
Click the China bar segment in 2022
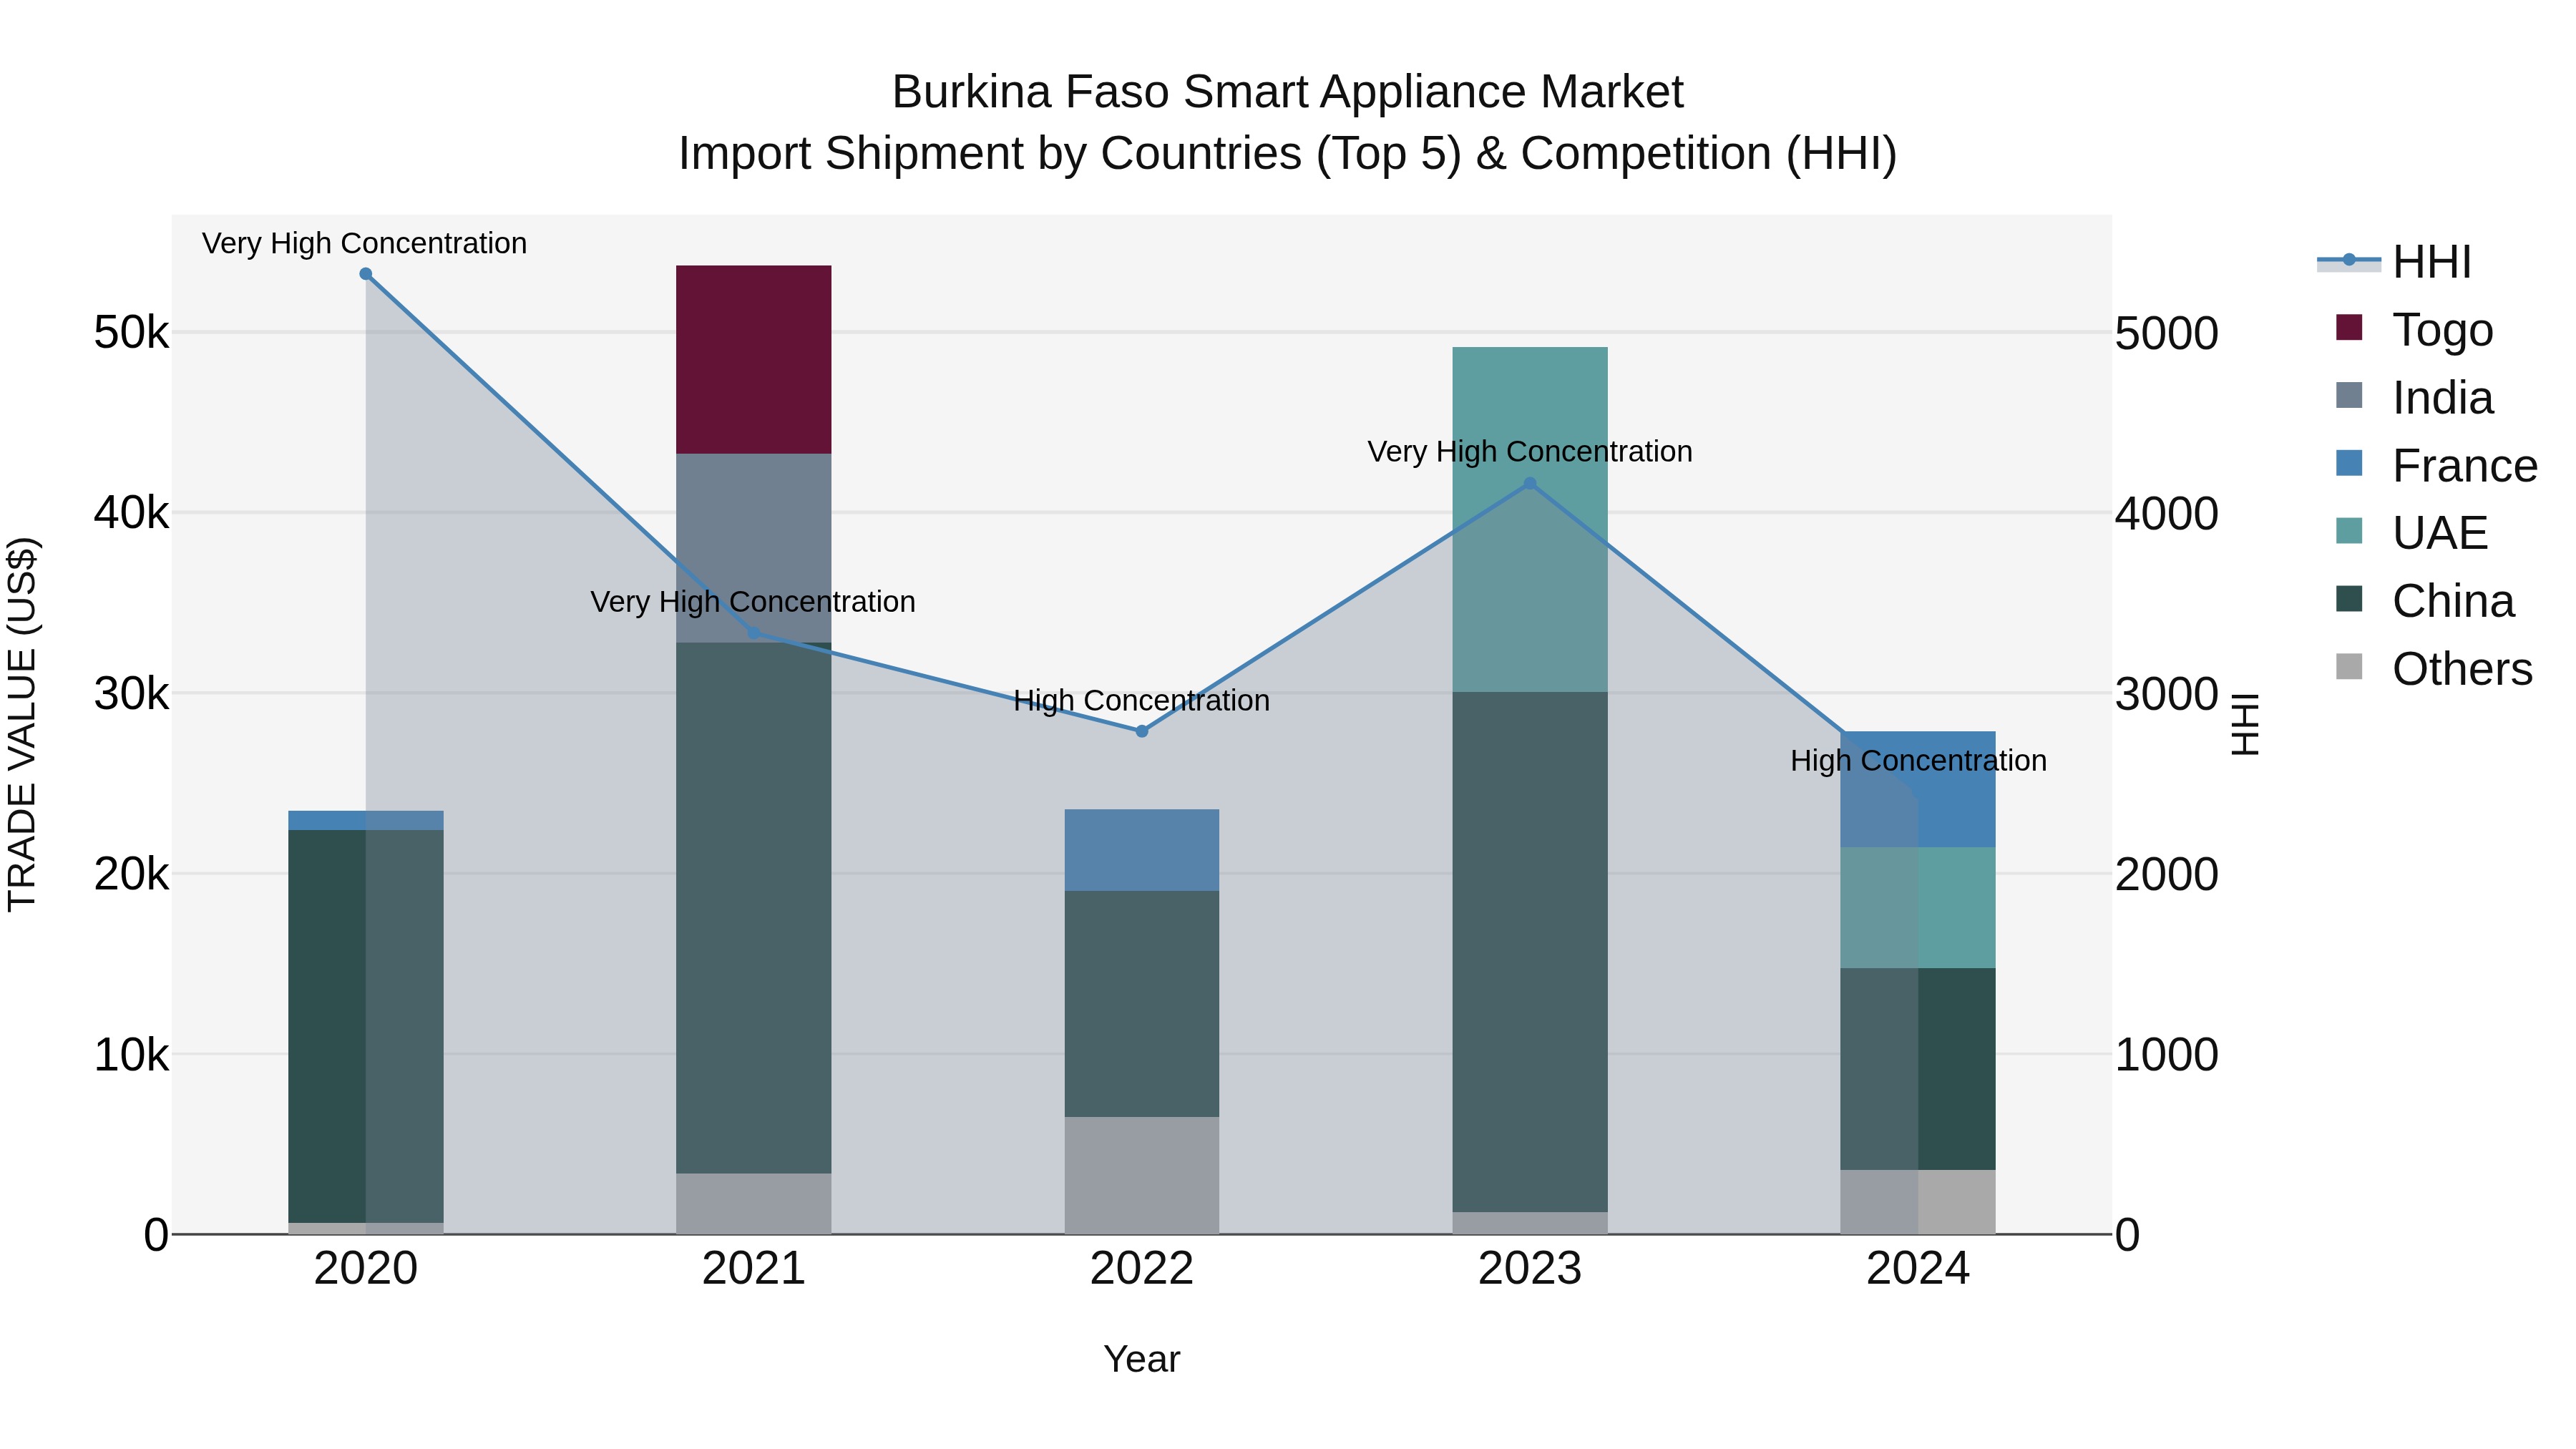[x=1142, y=1004]
